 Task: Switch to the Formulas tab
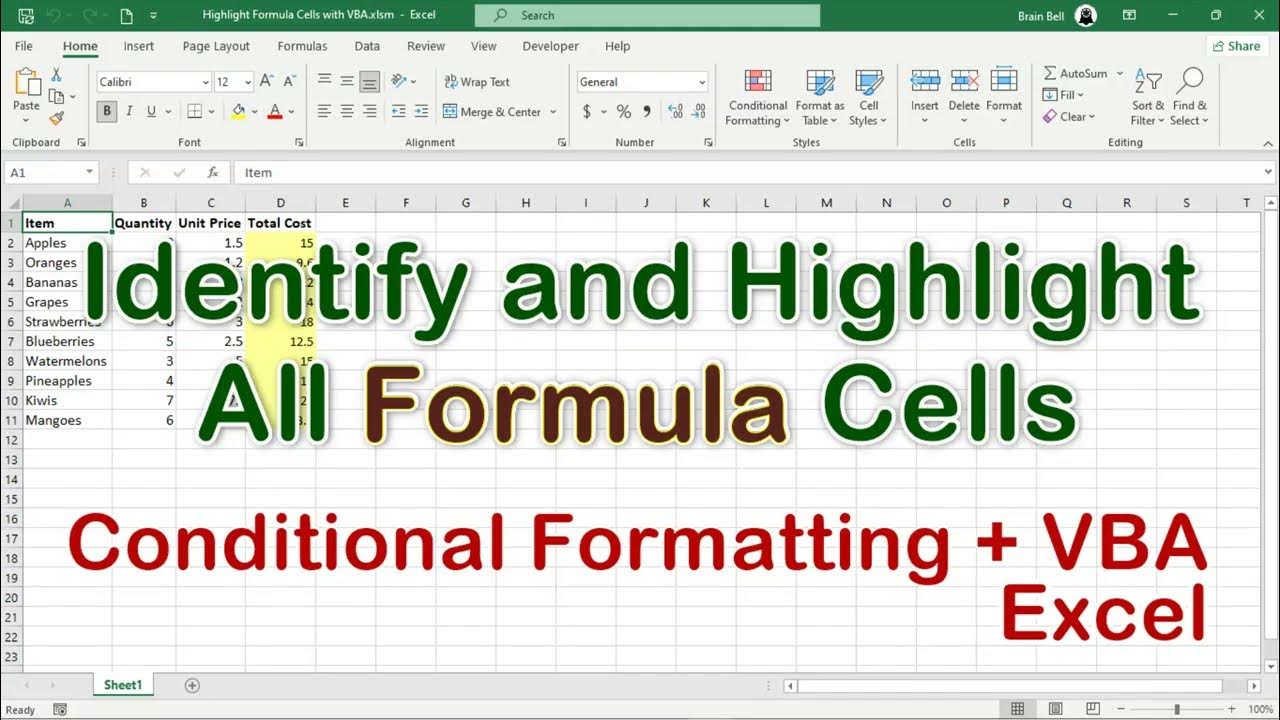pyautogui.click(x=302, y=46)
